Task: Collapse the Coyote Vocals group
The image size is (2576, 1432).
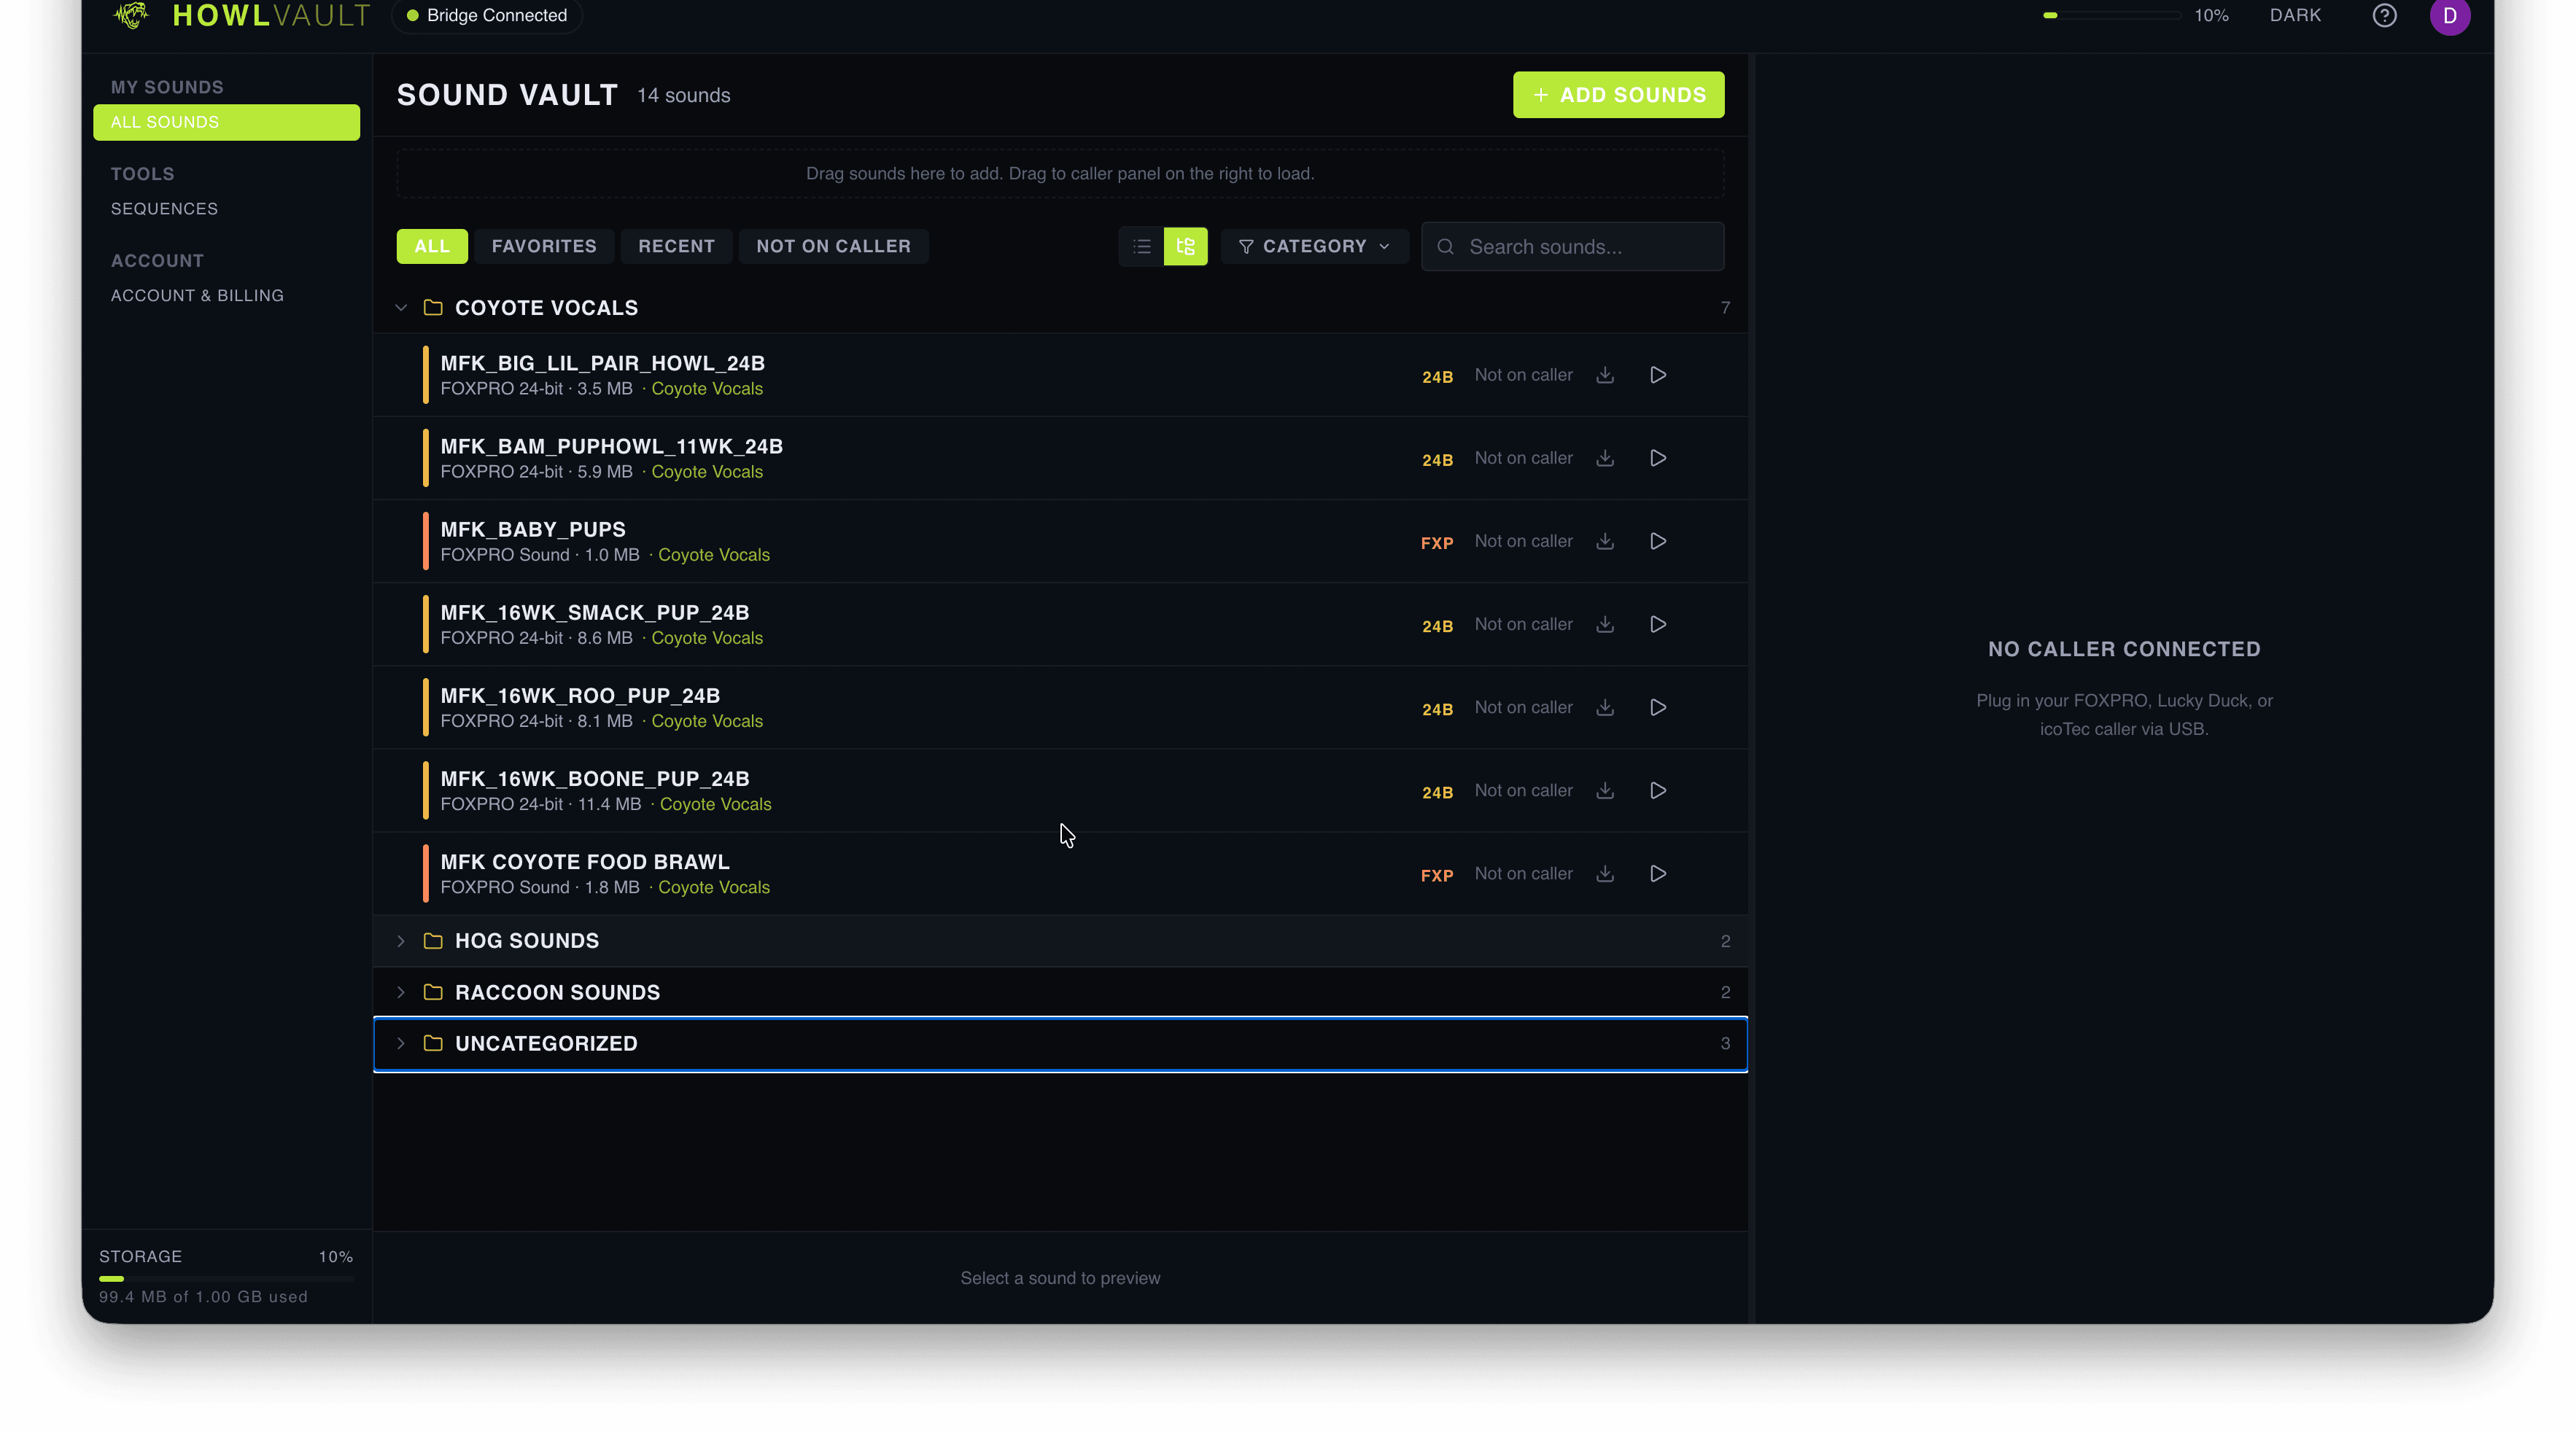Action: tap(401, 307)
